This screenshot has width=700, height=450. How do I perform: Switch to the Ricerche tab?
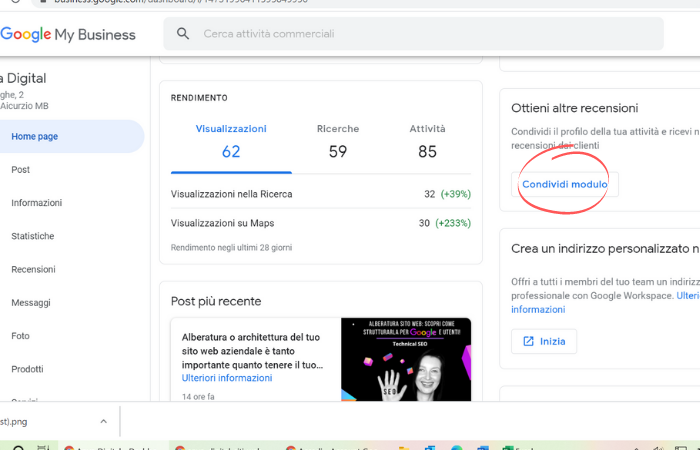pos(338,142)
